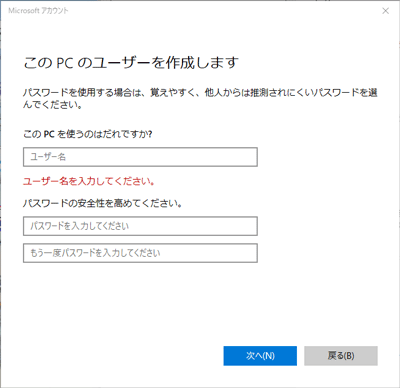The height and width of the screenshot is (388, 400).
Task: Click the ユーザー名 input field
Action: click(x=140, y=157)
